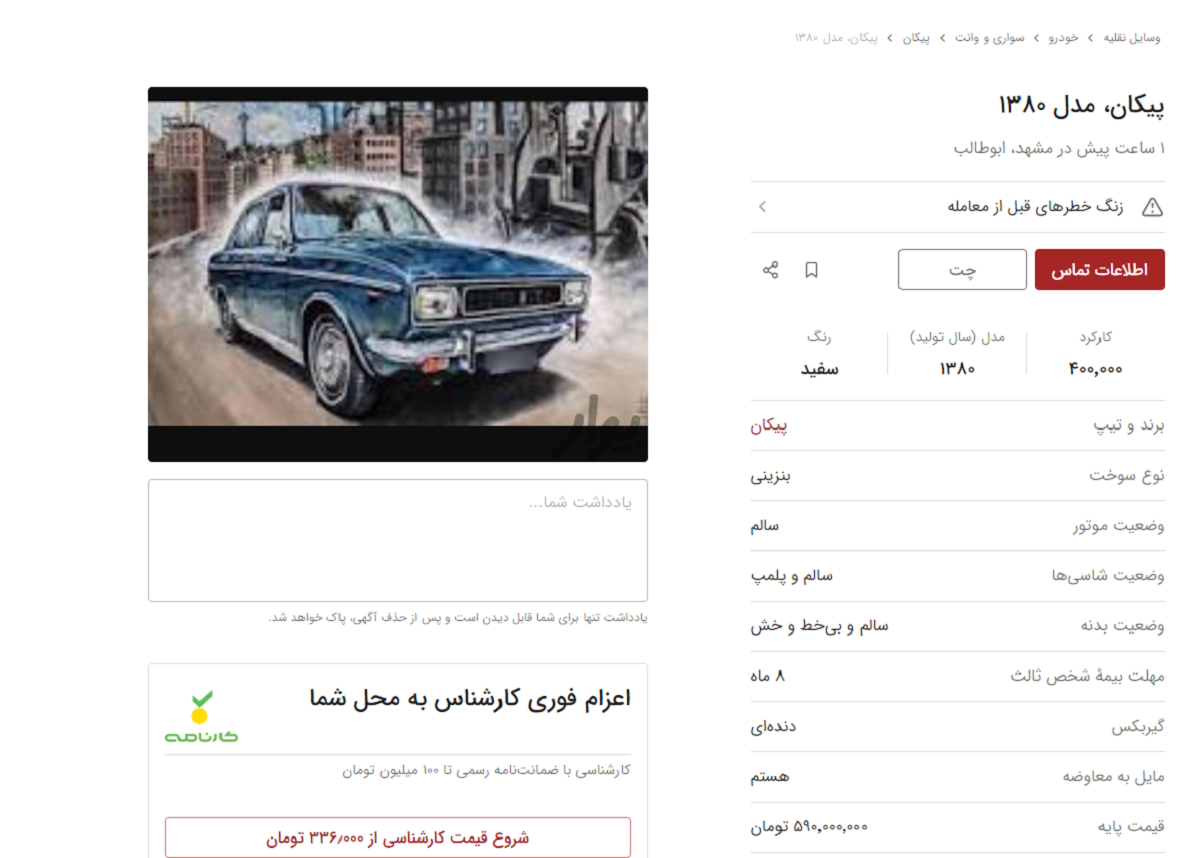Open اطلاعات تماس contact details

click(x=1099, y=269)
